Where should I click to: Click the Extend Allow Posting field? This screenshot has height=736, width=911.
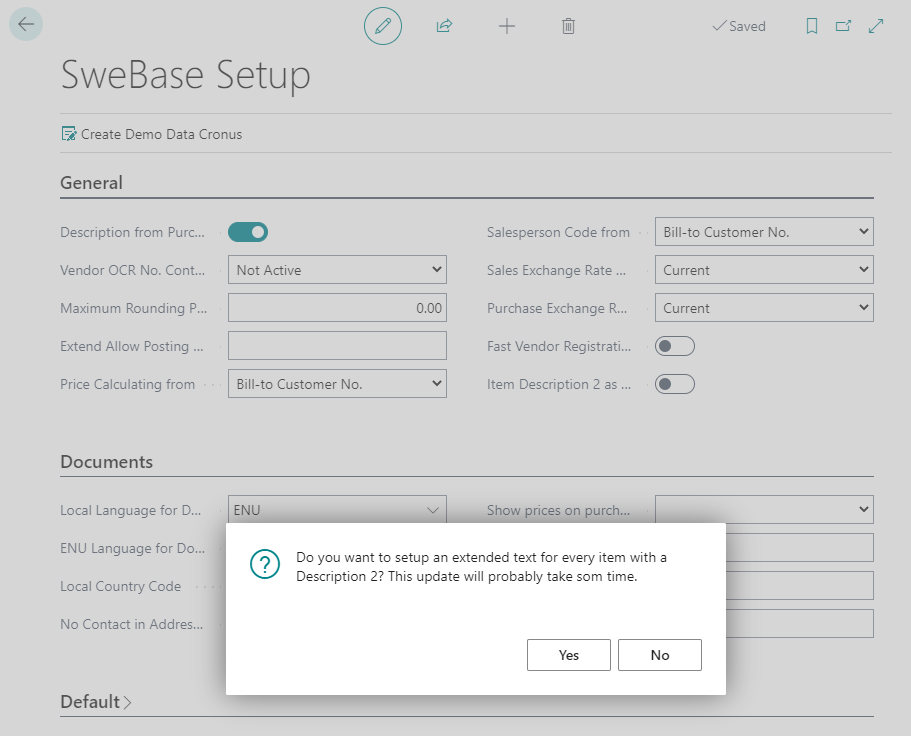point(337,346)
